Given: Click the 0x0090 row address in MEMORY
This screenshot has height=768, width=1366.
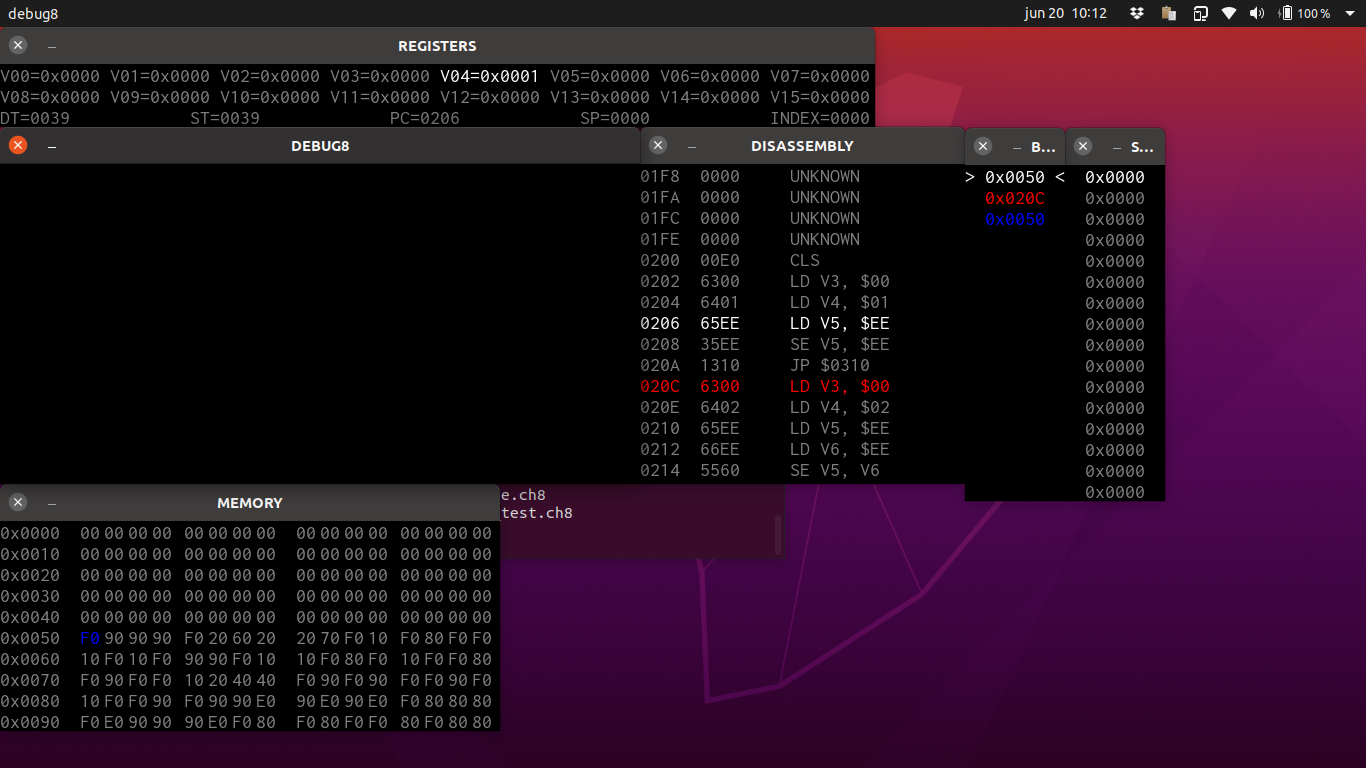Looking at the screenshot, I should [30, 722].
